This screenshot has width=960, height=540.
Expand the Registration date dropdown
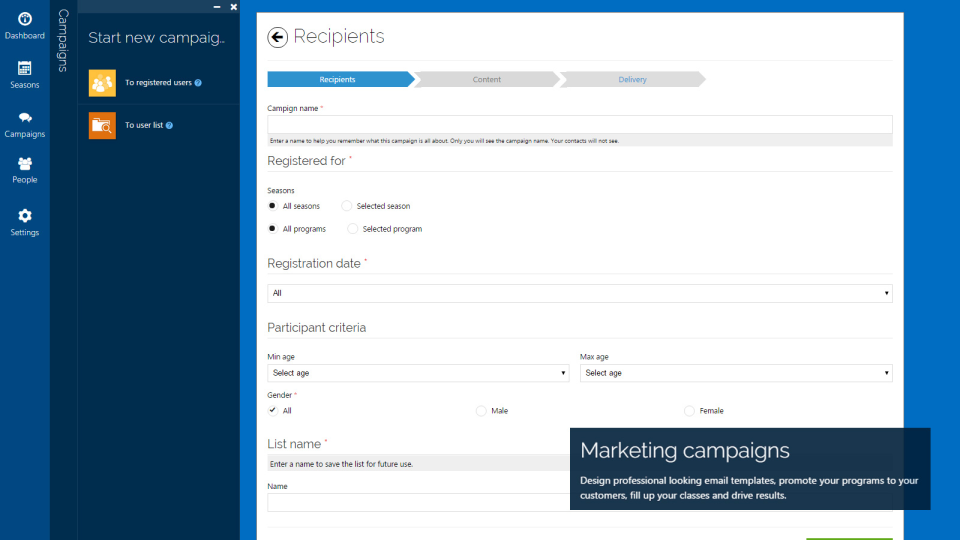[x=579, y=293]
